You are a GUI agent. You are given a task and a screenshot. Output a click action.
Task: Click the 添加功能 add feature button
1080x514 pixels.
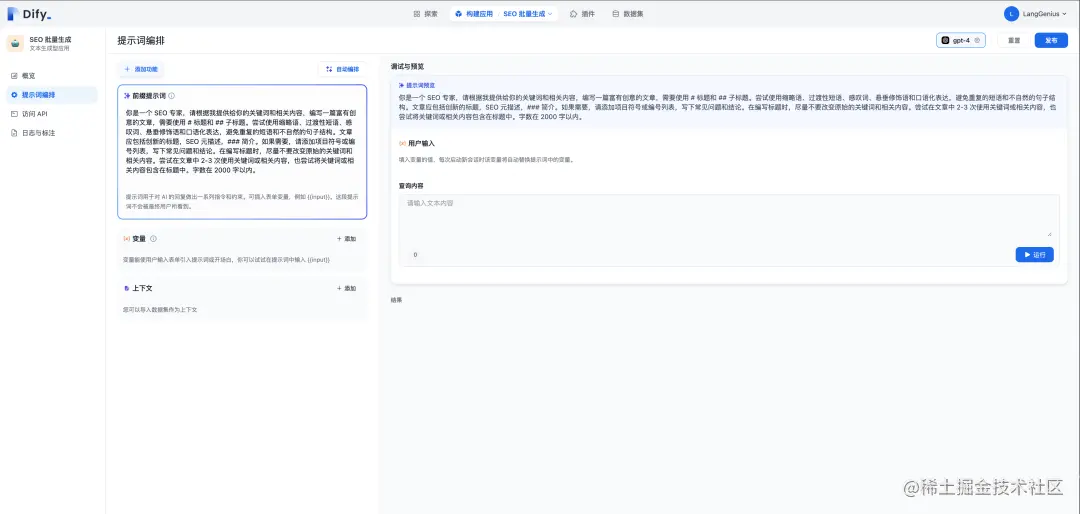(x=141, y=69)
